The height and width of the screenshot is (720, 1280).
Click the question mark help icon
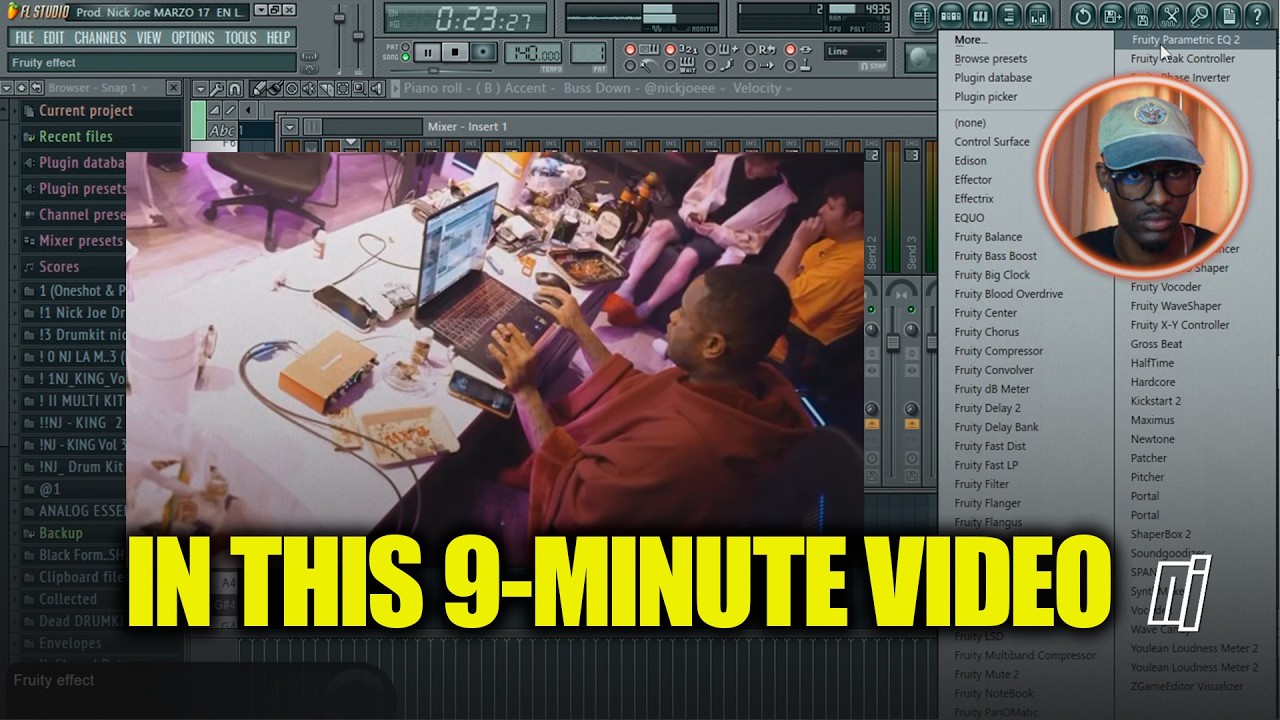(1257, 16)
